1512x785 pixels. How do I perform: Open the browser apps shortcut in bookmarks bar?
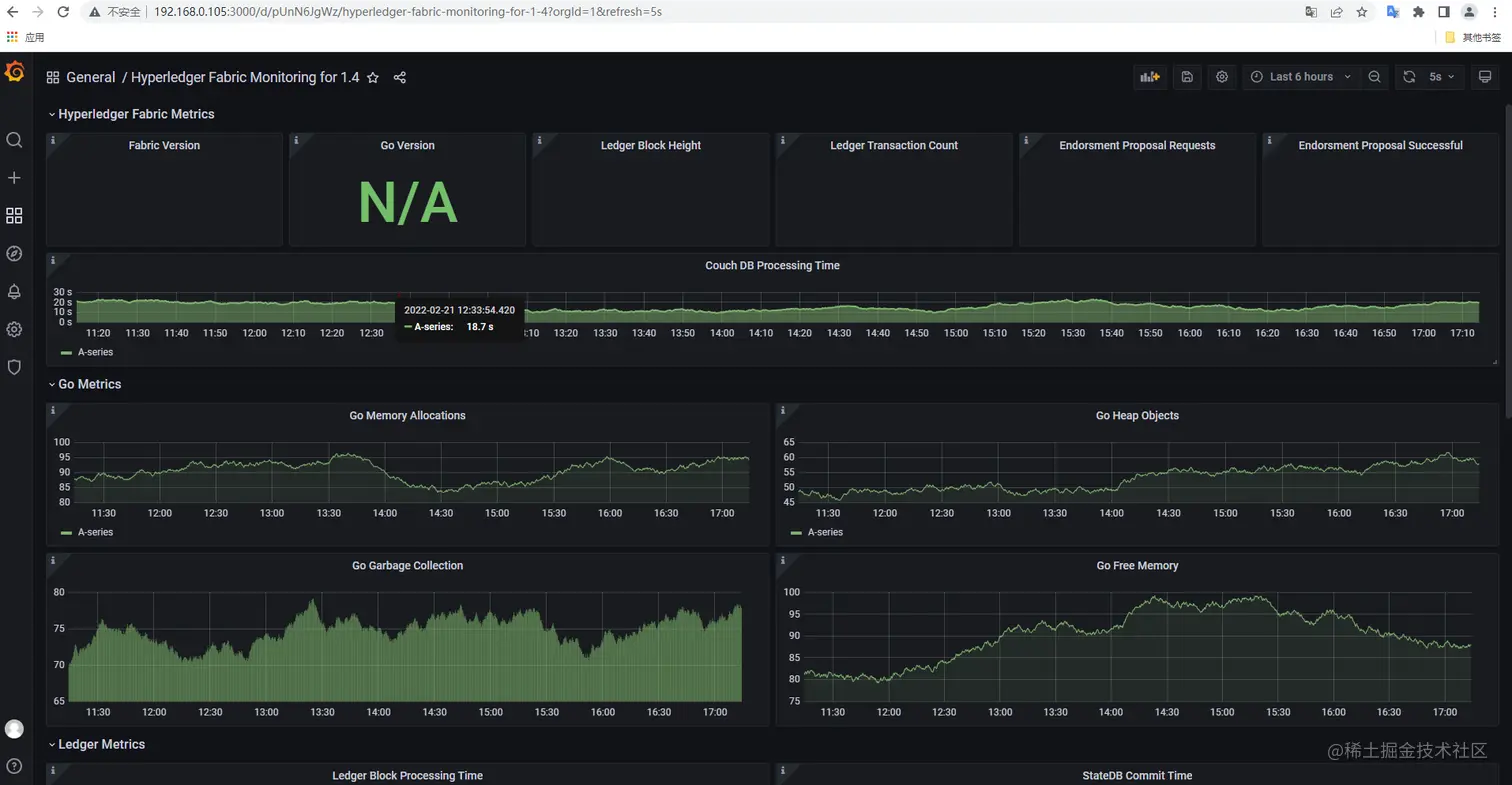point(26,37)
